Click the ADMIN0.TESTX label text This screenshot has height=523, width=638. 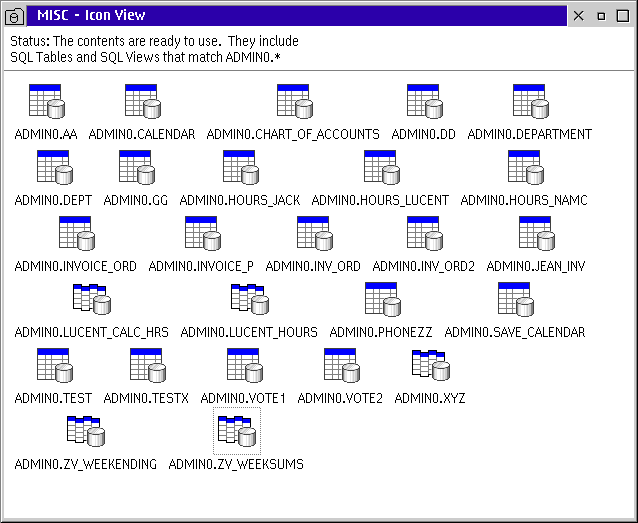[x=146, y=398]
